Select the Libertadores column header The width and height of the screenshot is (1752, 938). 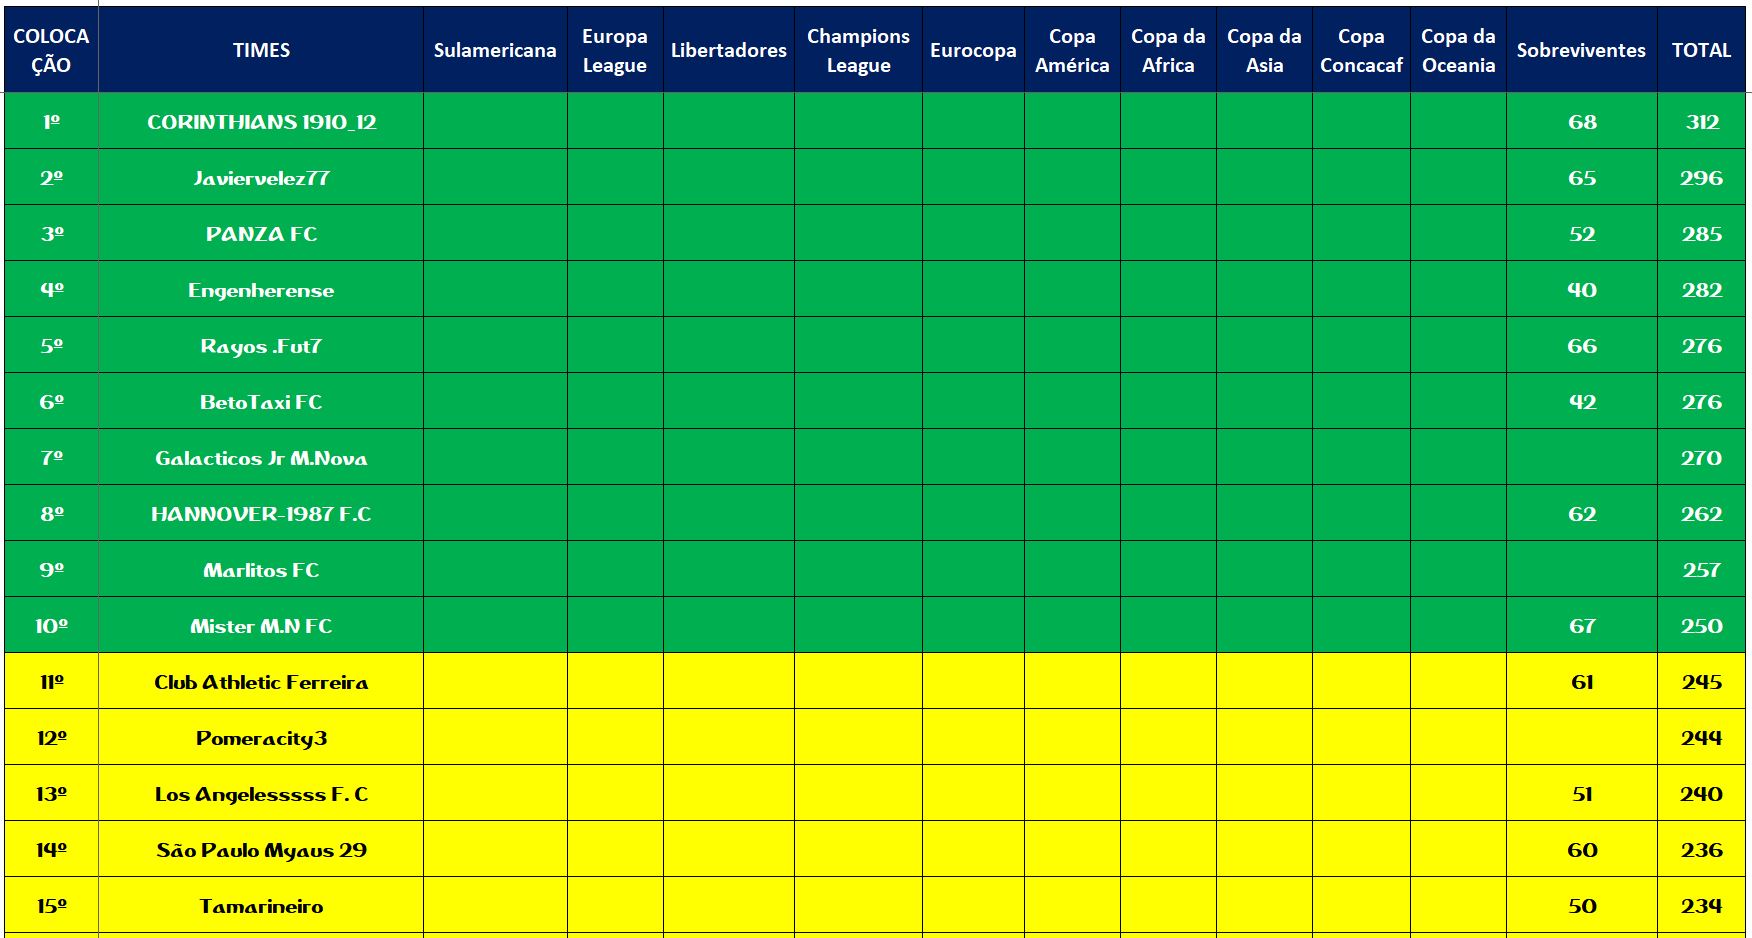coord(728,50)
